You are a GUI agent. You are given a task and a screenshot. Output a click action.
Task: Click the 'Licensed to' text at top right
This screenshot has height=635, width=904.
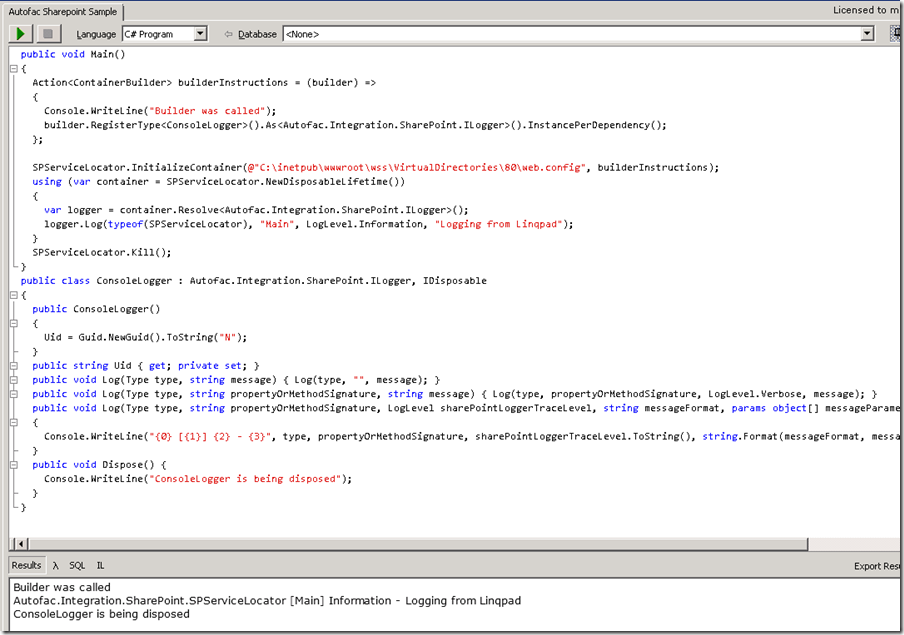(x=866, y=10)
